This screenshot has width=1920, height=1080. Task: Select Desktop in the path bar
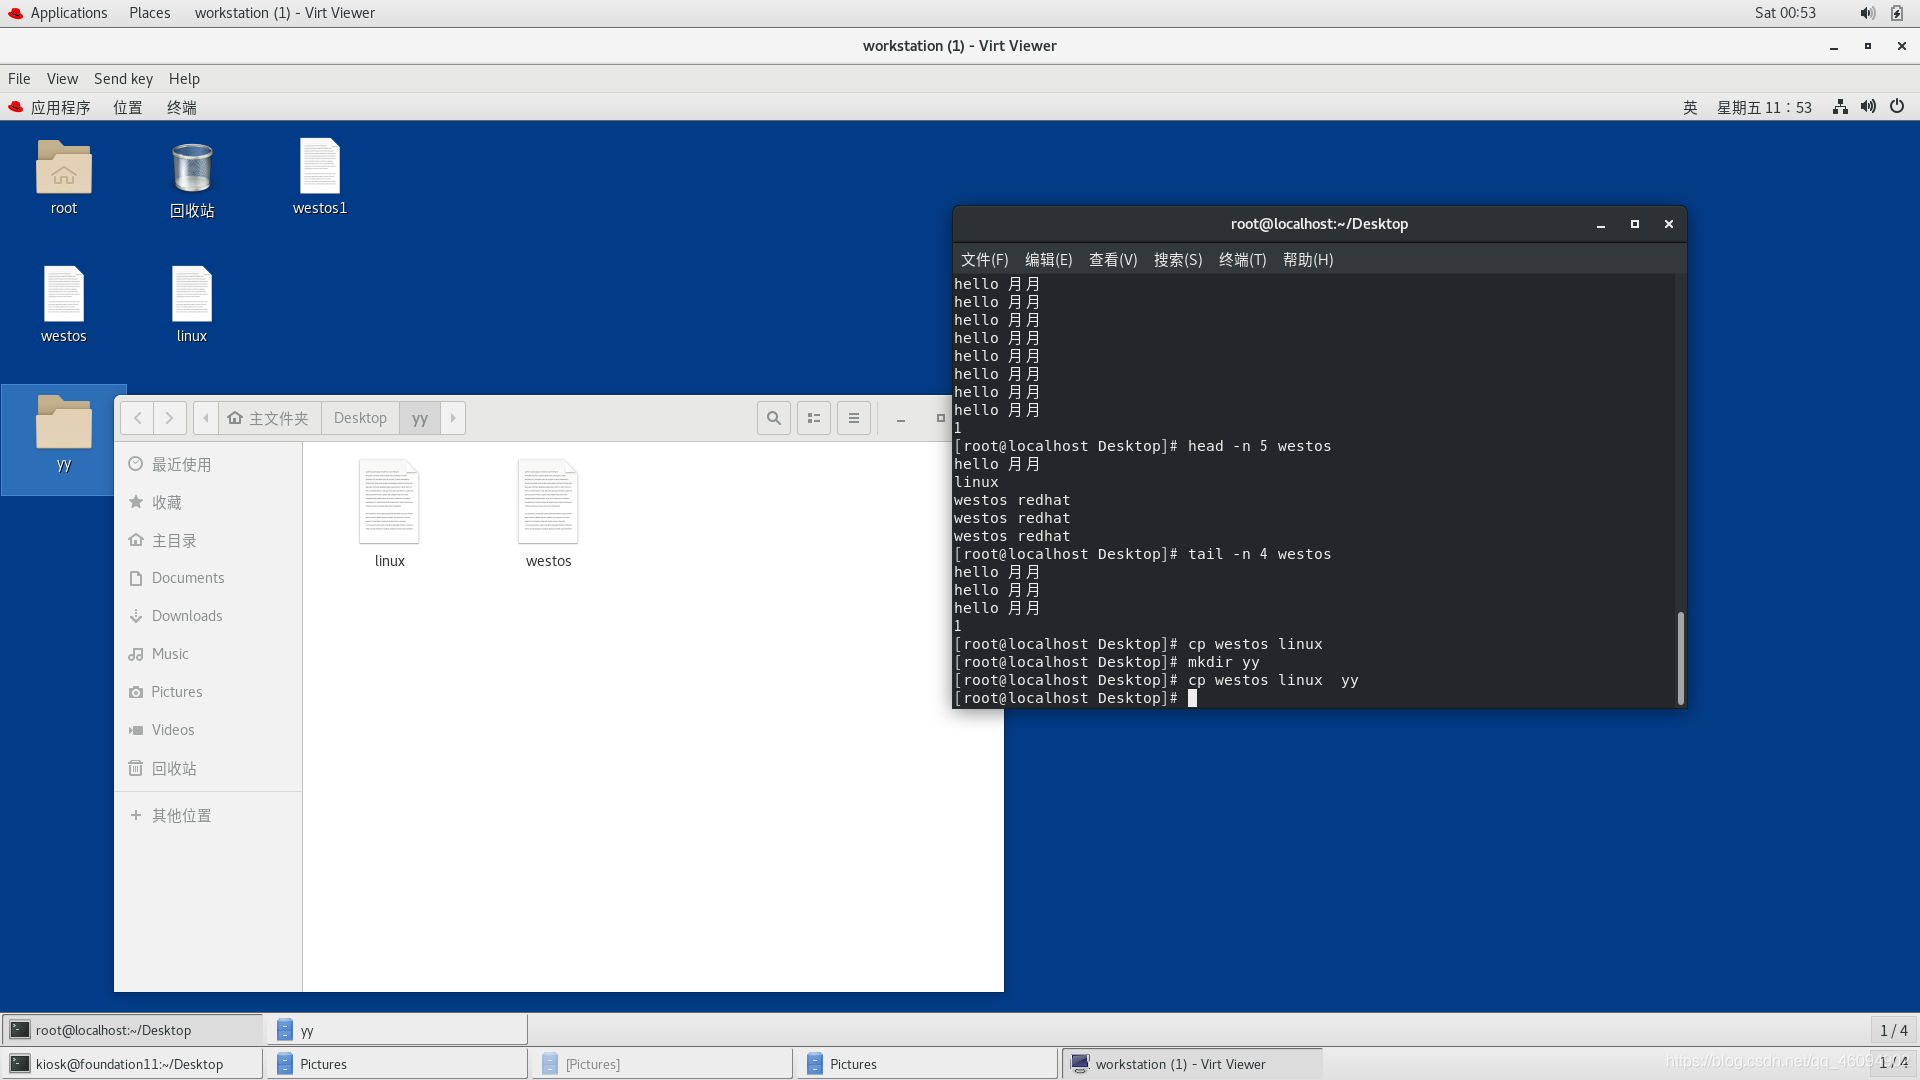(x=360, y=418)
